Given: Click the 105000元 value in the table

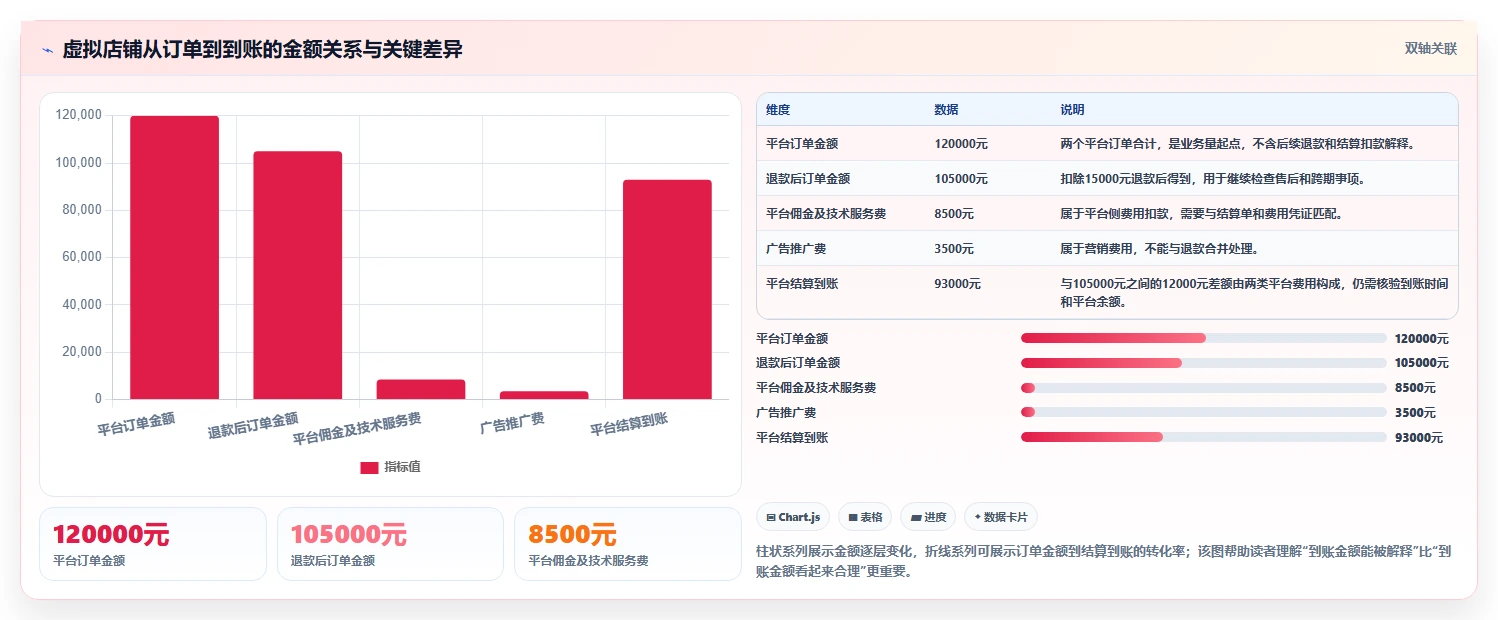Looking at the screenshot, I should (961, 179).
